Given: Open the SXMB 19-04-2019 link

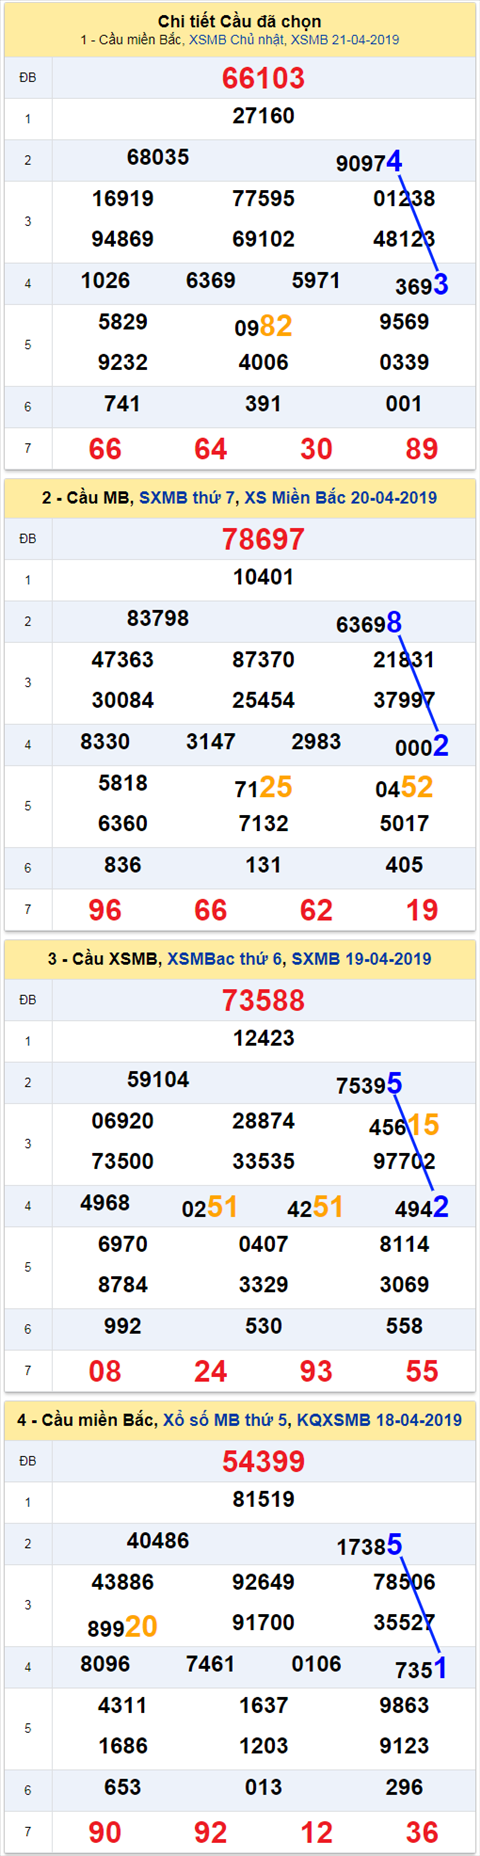Looking at the screenshot, I should [x=361, y=958].
